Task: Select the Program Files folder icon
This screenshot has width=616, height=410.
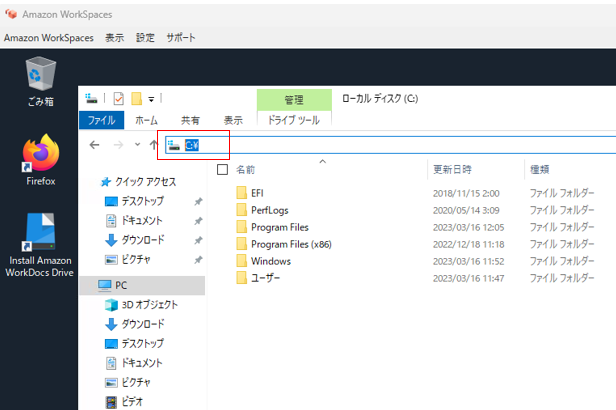Action: 242,227
